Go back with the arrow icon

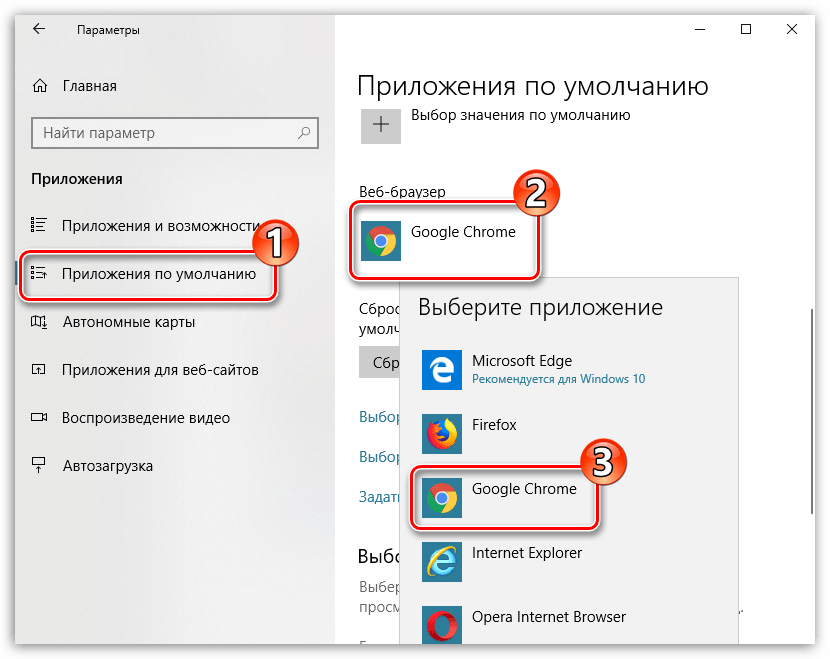point(39,29)
